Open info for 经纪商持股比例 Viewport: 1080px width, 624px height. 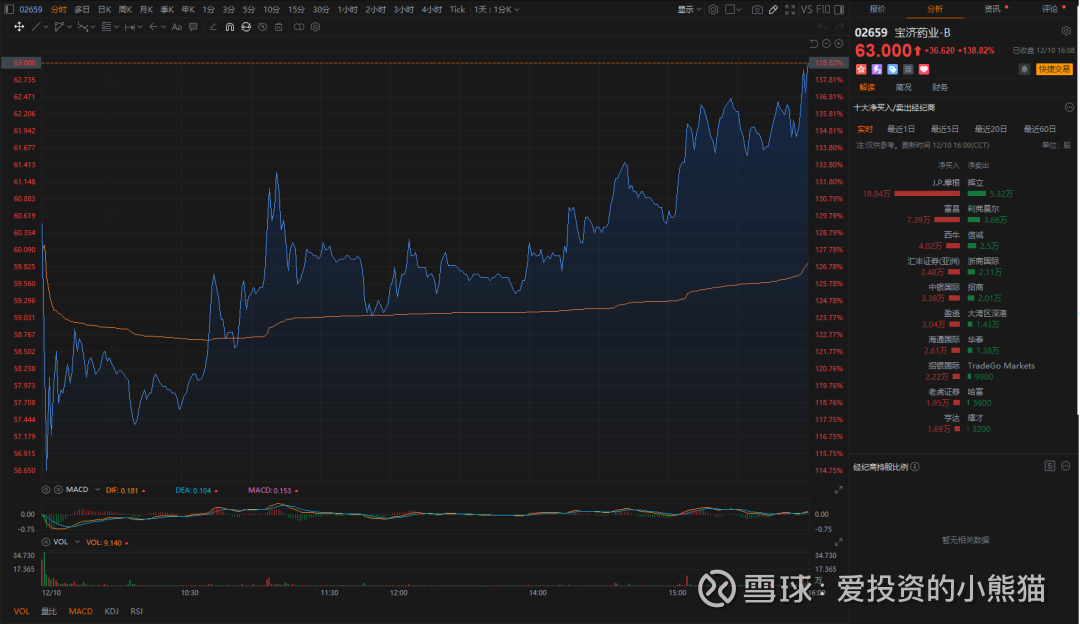pyautogui.click(x=915, y=466)
